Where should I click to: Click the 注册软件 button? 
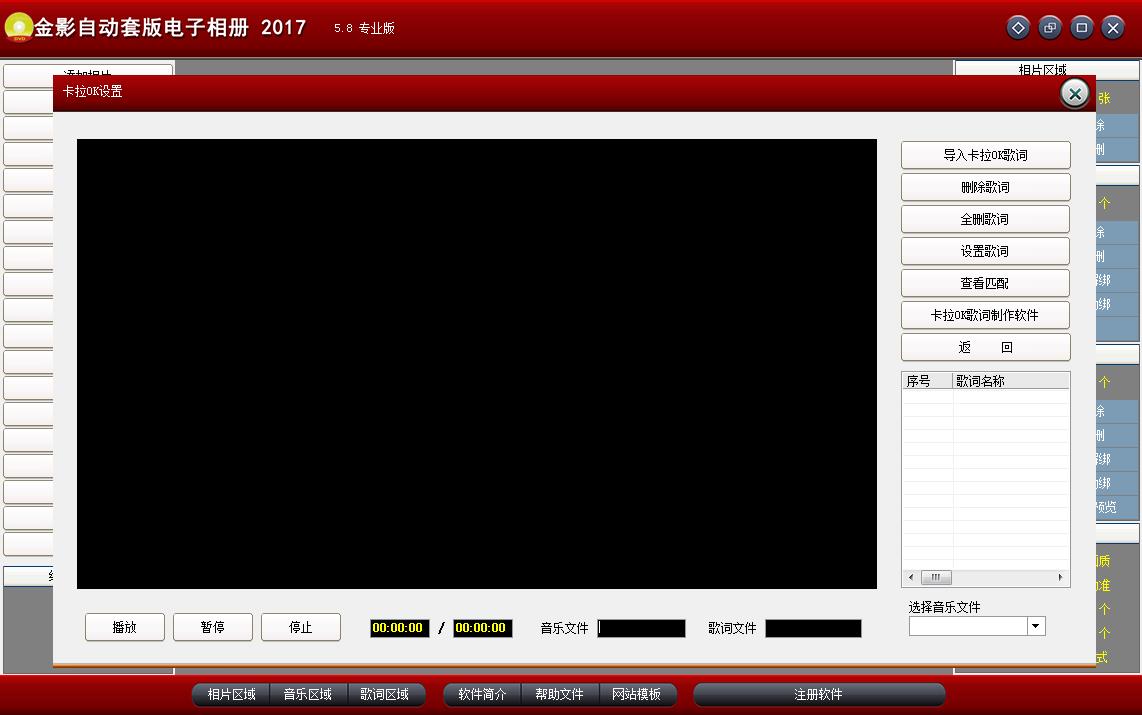(x=819, y=695)
